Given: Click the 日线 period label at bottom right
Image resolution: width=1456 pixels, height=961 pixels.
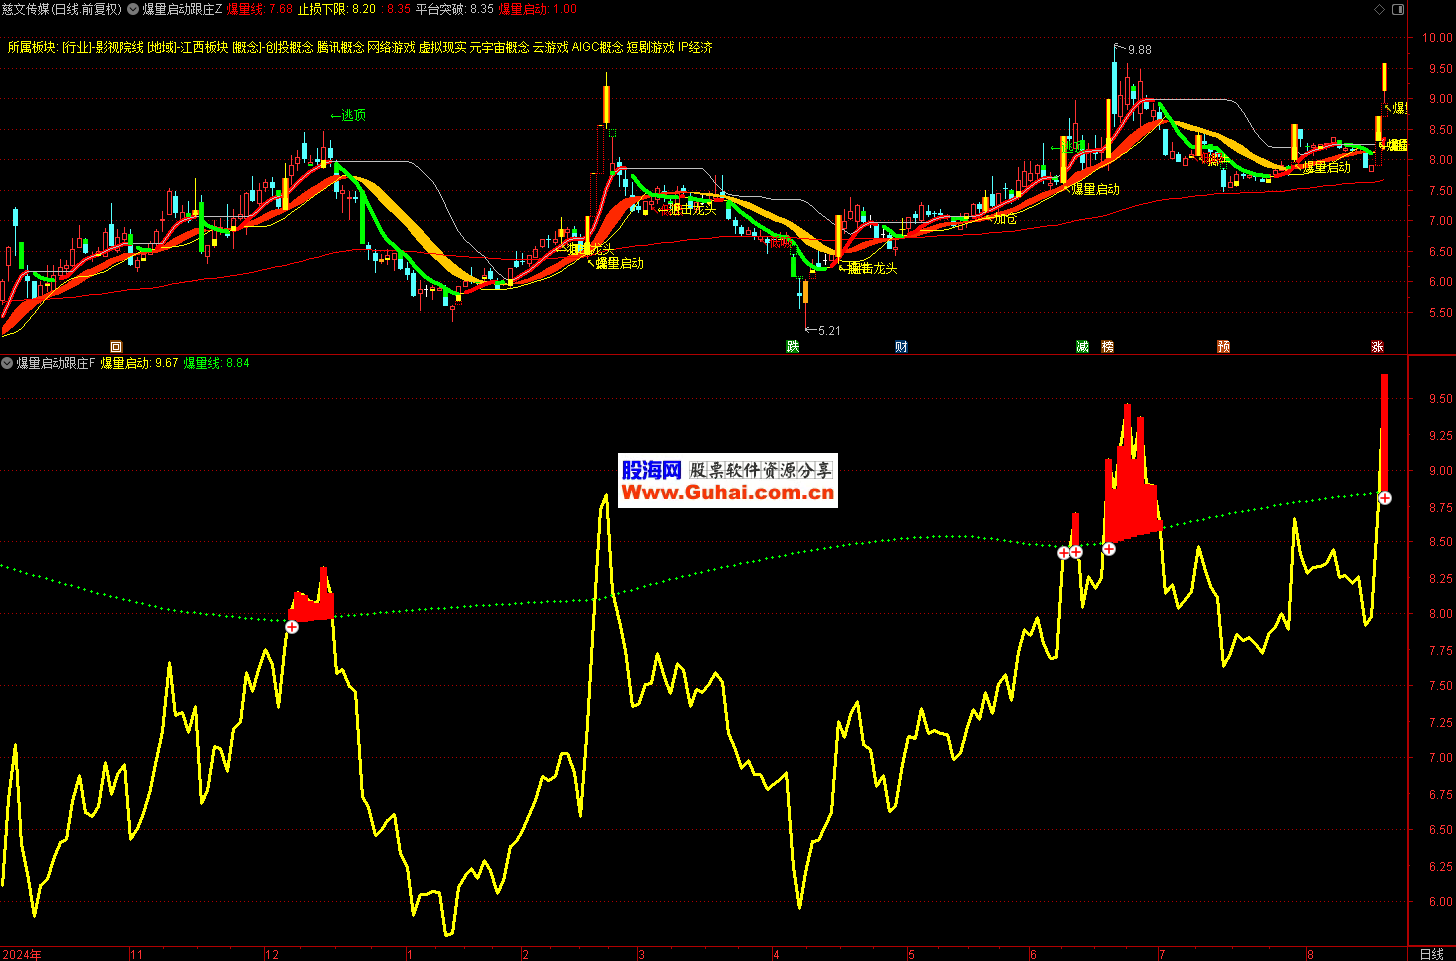Looking at the screenshot, I should (1431, 954).
